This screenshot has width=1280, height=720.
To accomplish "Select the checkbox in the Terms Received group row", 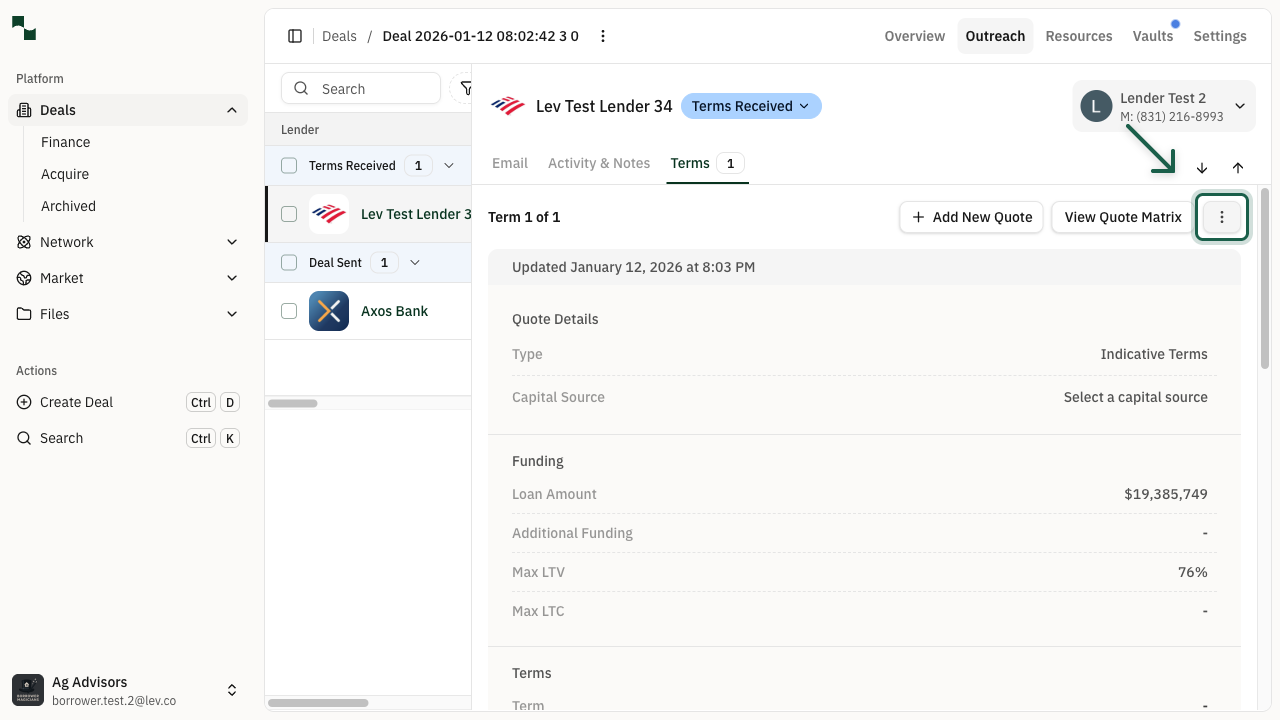I will [x=289, y=165].
